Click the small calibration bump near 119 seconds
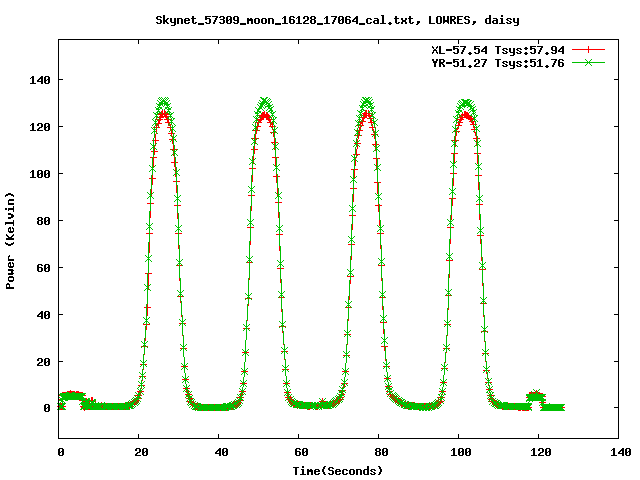 pos(536,395)
